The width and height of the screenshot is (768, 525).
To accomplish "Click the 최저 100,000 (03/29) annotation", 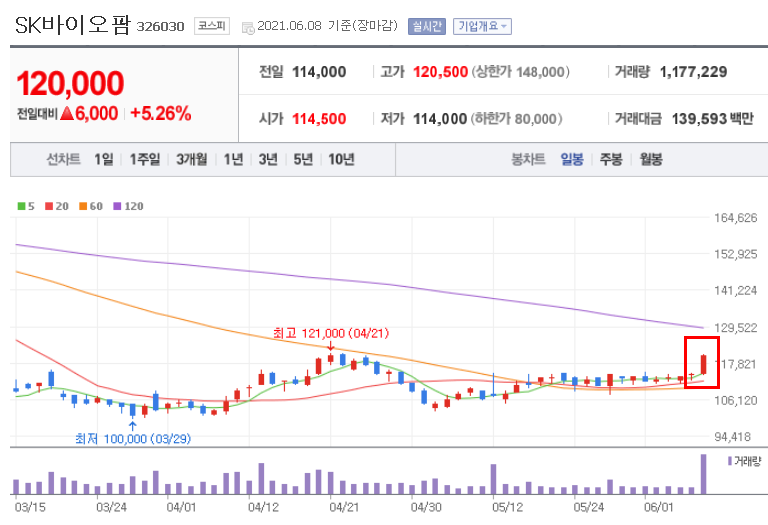I will point(133,438).
